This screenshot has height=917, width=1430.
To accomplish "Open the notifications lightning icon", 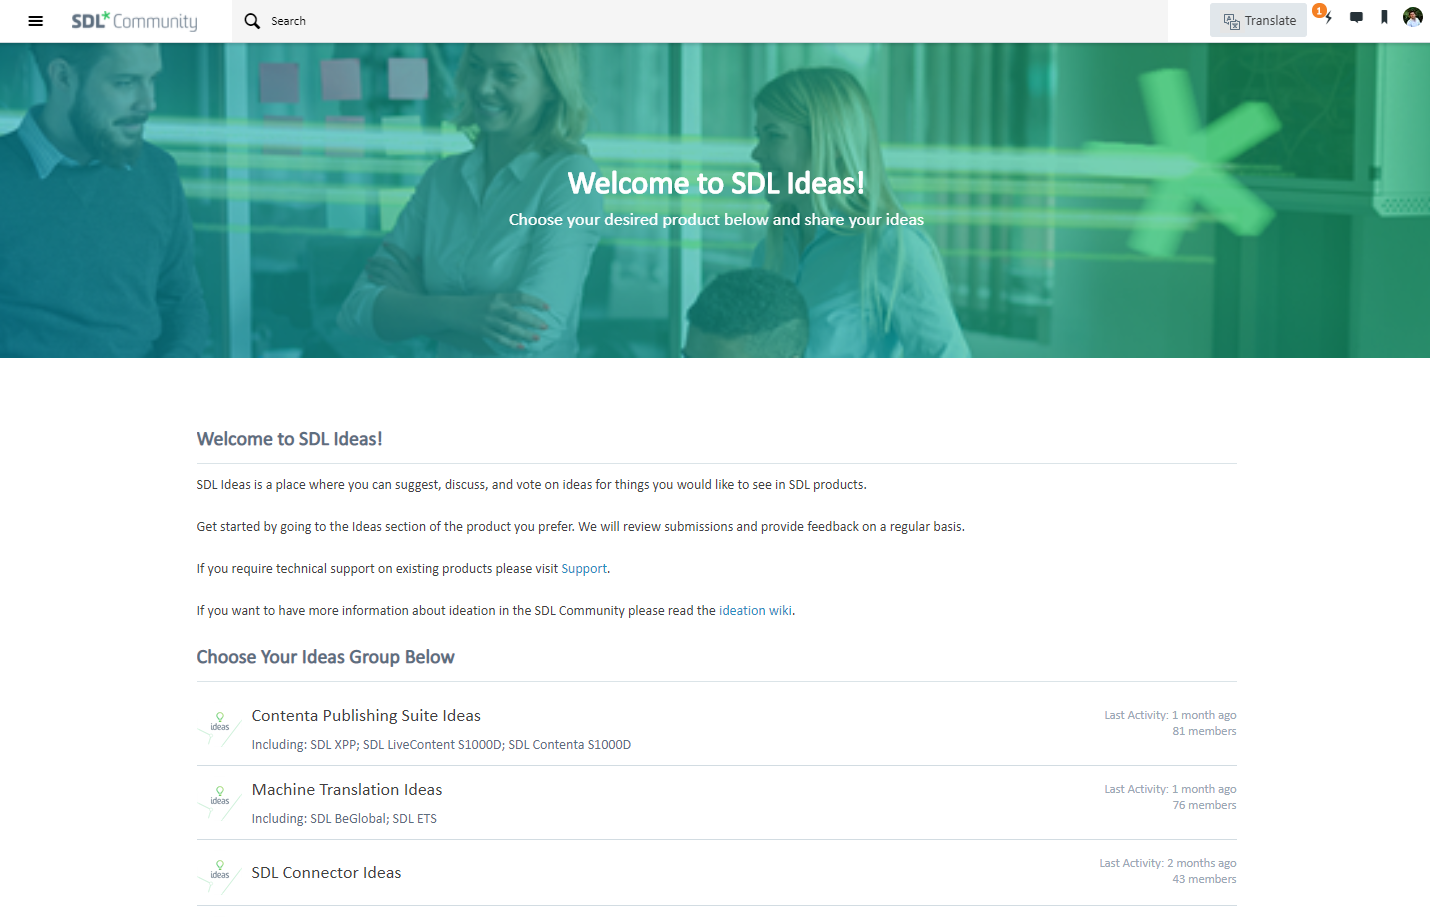I will click(x=1329, y=18).
